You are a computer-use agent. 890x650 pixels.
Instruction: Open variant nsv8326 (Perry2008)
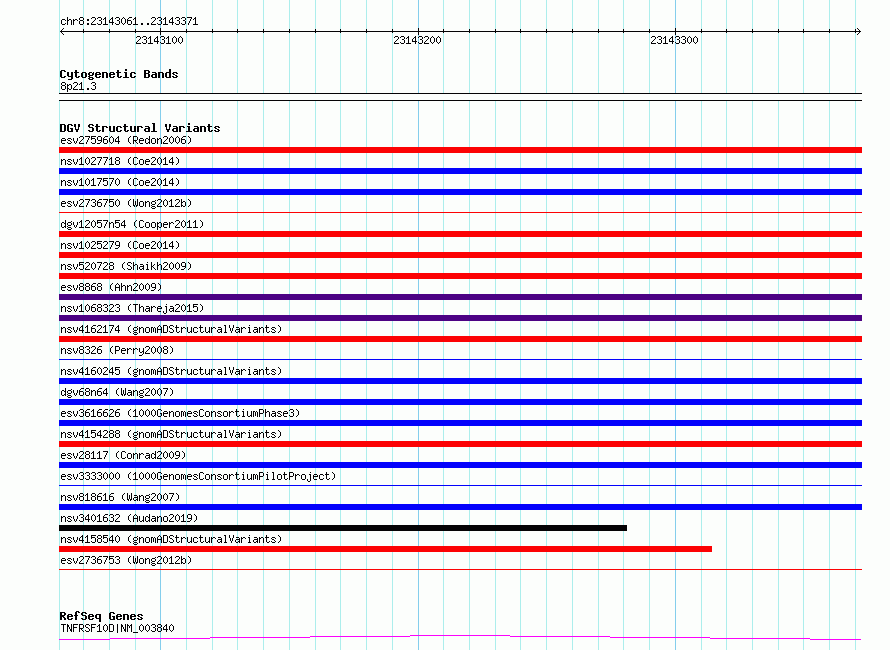[117, 350]
